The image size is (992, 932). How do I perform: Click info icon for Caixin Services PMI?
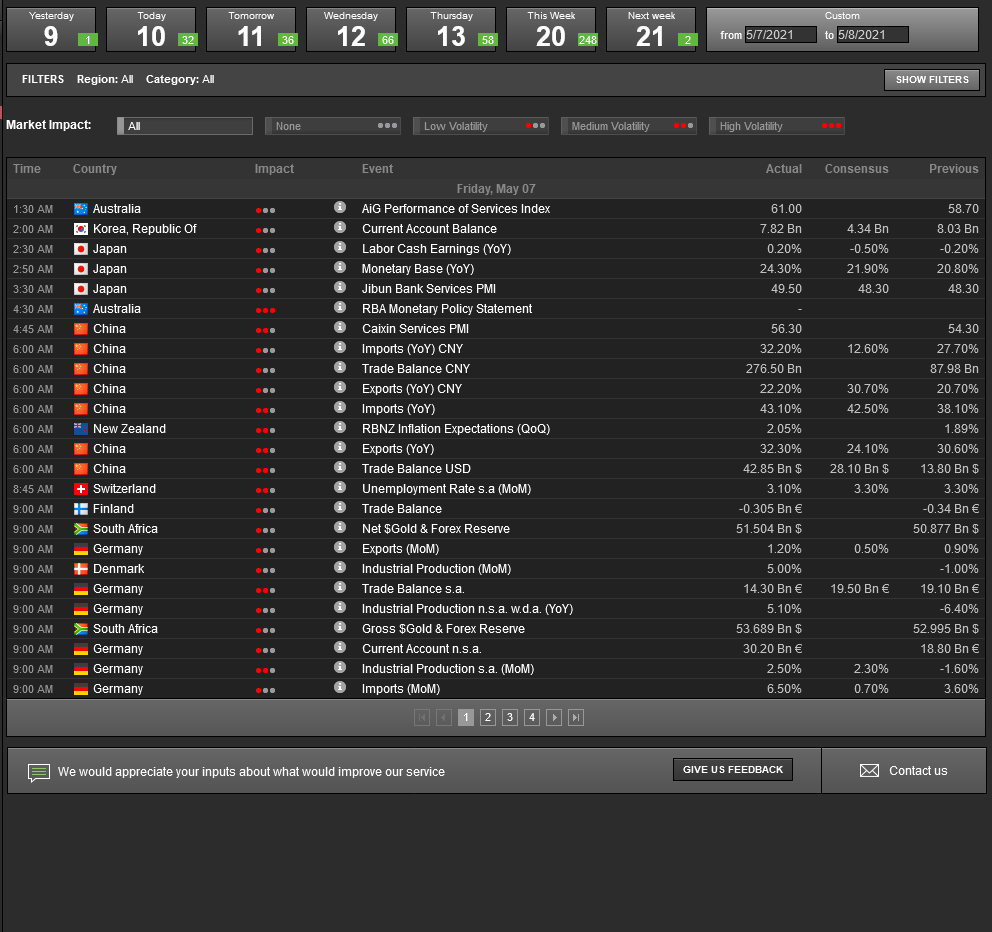(340, 327)
